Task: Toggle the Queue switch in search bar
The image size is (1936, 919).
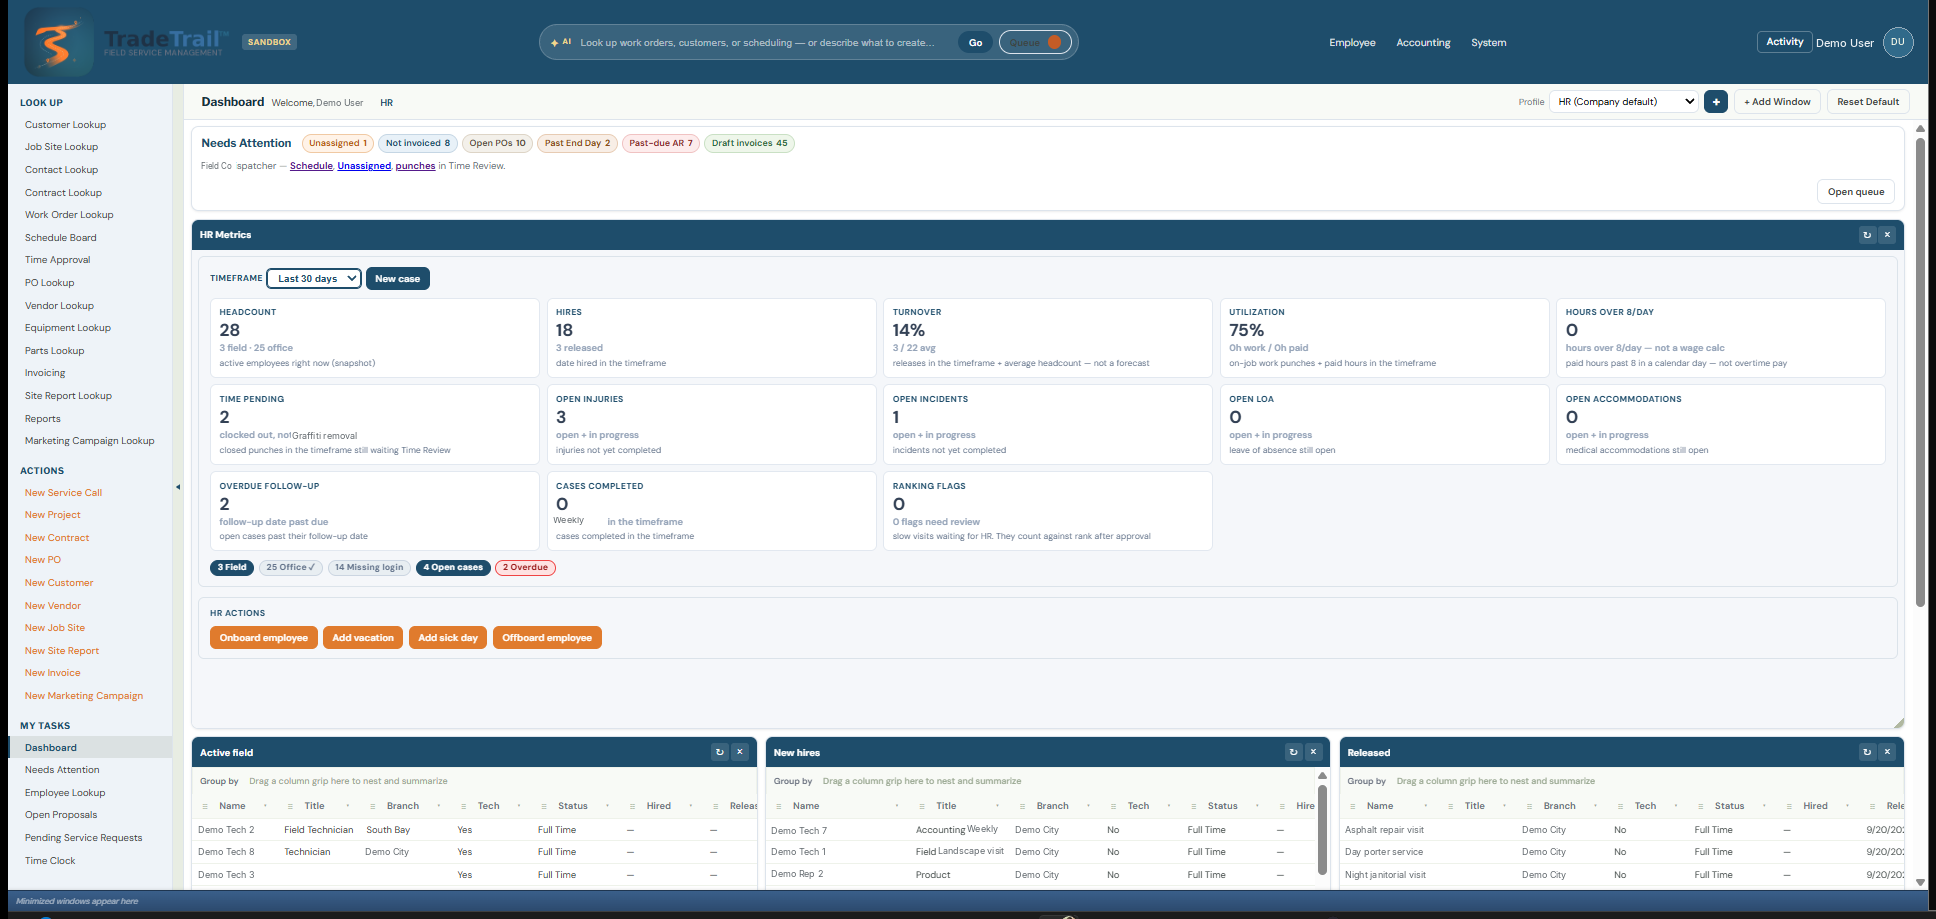Action: [x=1035, y=42]
